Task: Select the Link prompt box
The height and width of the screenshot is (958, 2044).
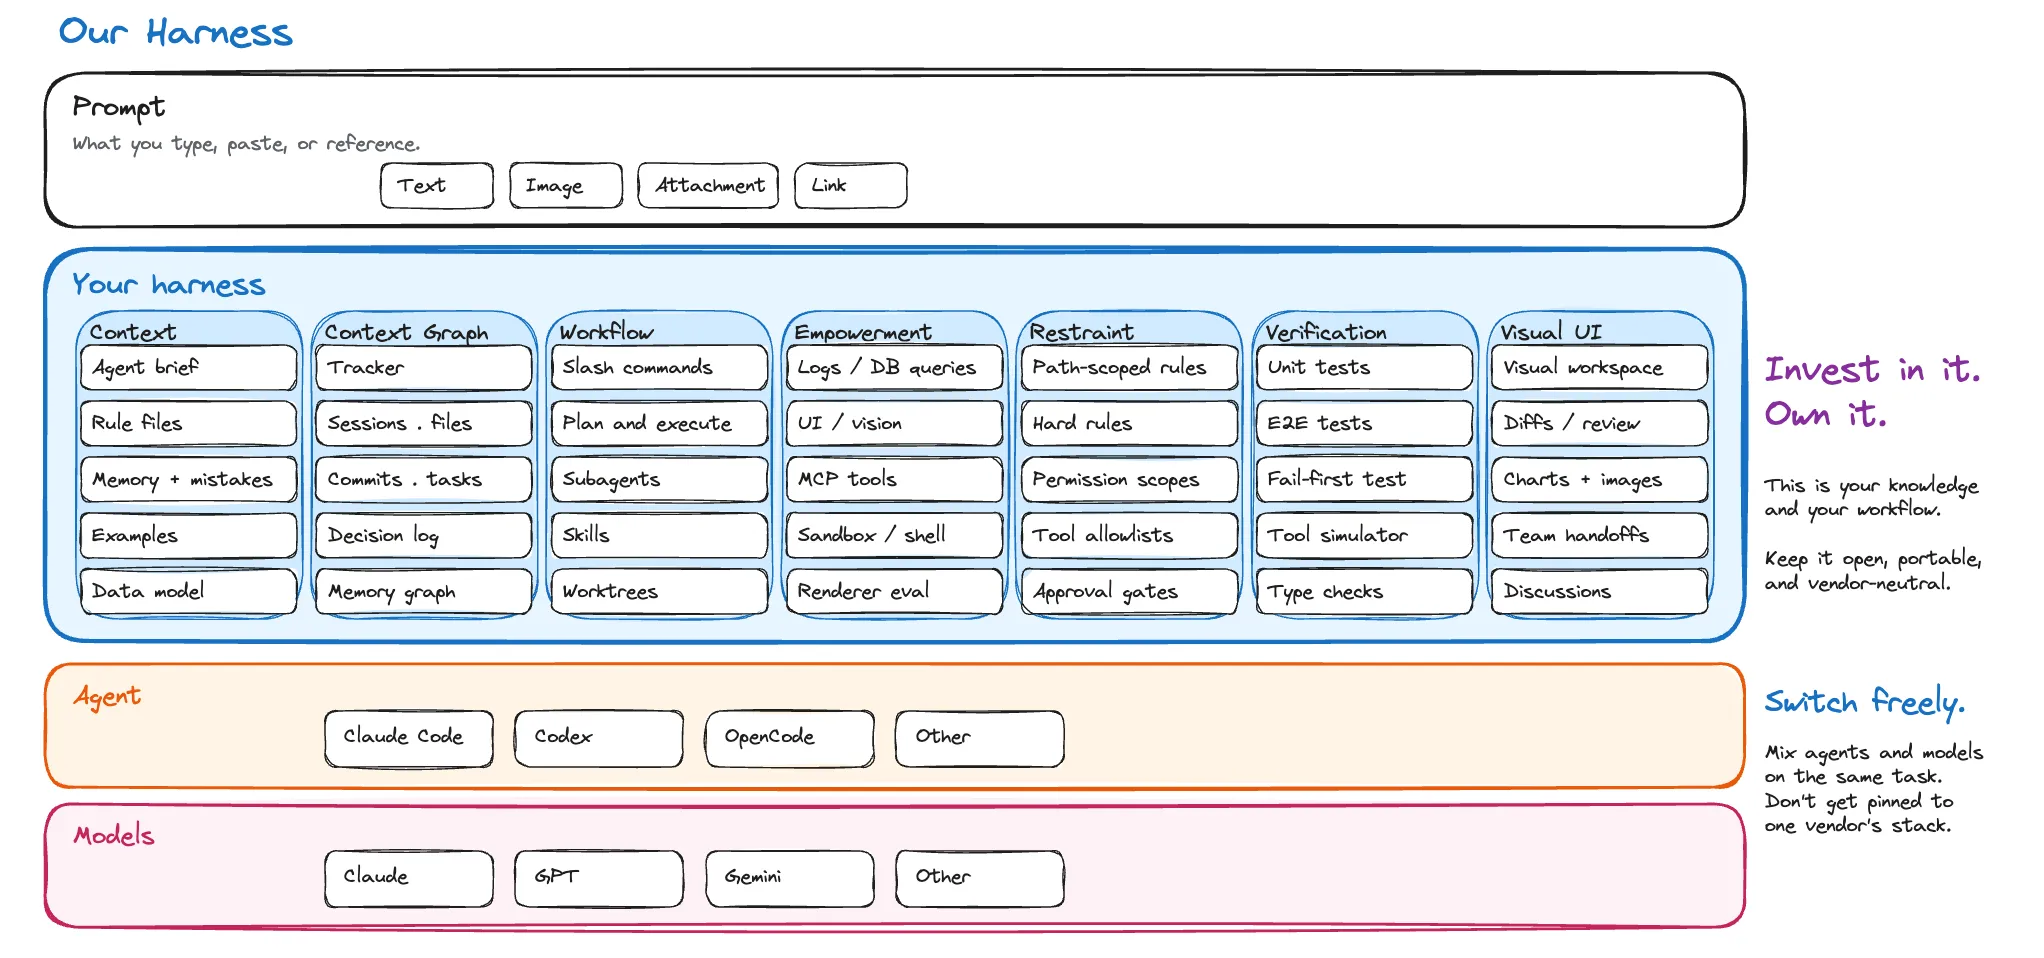Action: (x=851, y=186)
